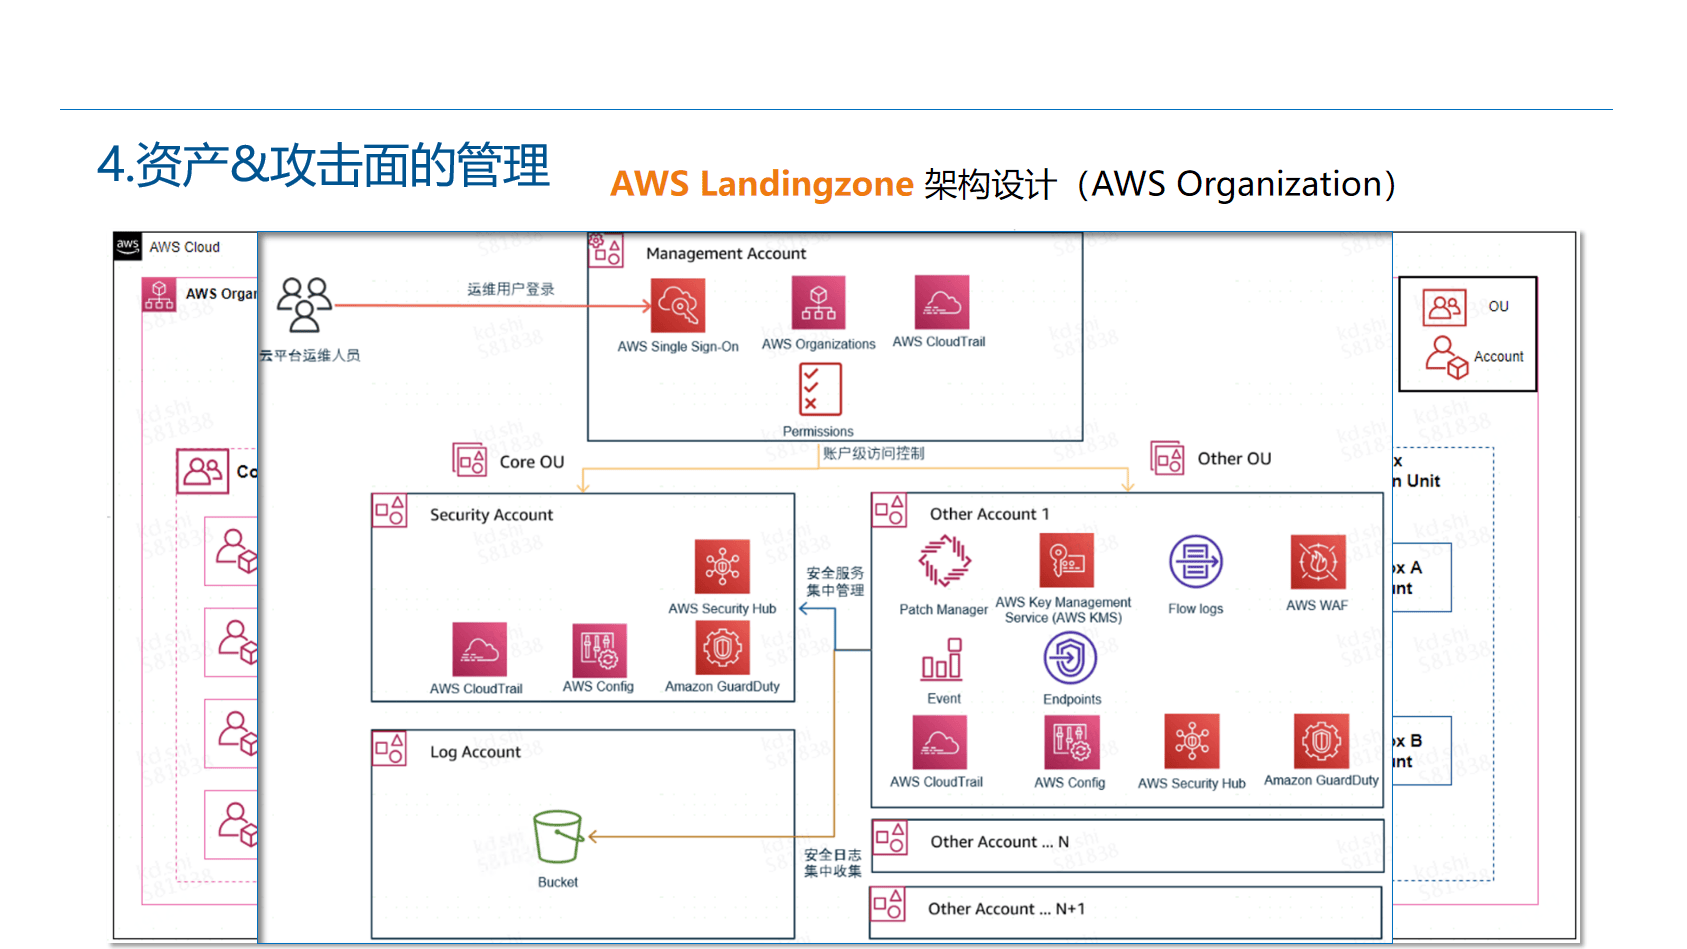
Task: Click the Endpoints caption
Action: 1072,700
